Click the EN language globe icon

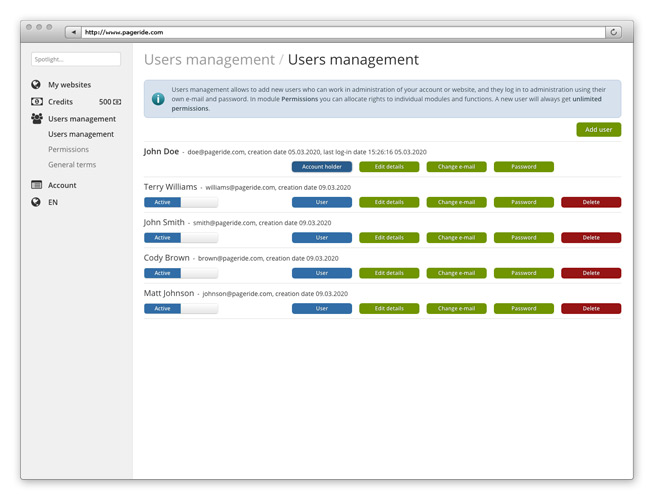click(x=37, y=202)
